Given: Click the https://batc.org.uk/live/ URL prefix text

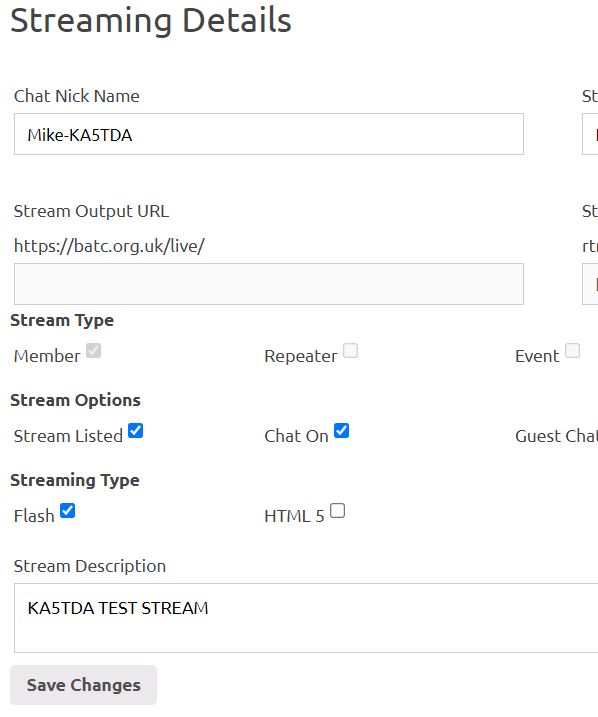Looking at the screenshot, I should 109,246.
